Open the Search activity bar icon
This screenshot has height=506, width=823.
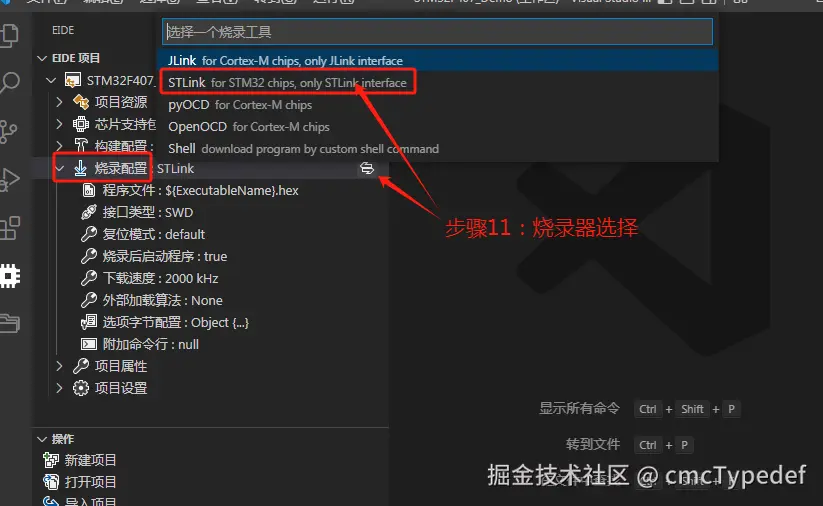point(9,83)
